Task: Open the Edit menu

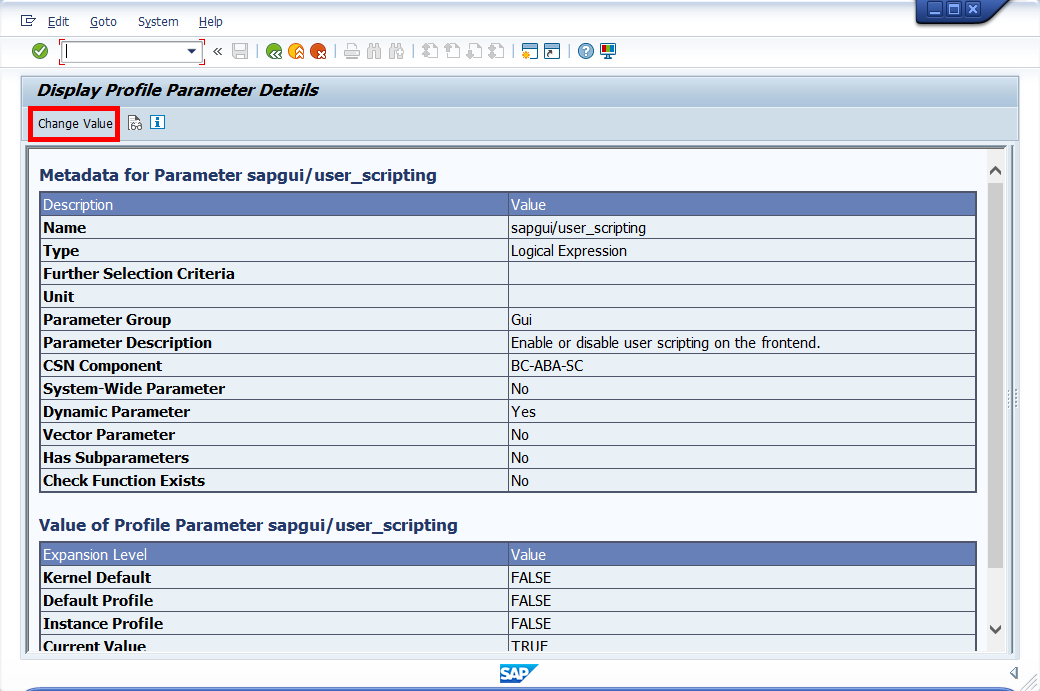Action: 58,22
